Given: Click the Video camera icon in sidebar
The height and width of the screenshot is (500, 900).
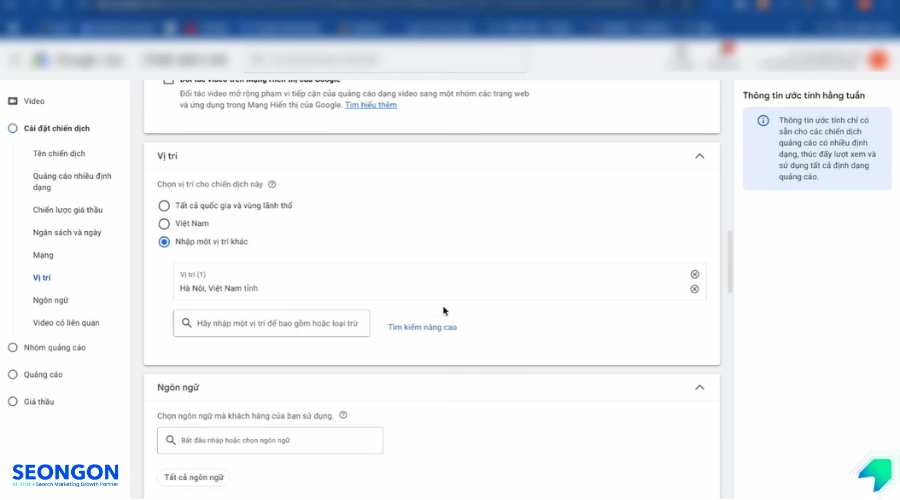Looking at the screenshot, I should 13,101.
